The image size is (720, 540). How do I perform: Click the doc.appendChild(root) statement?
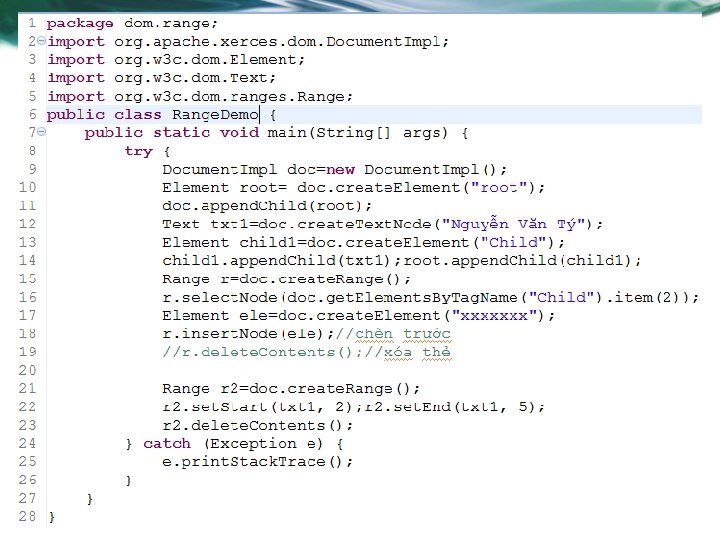coord(267,206)
